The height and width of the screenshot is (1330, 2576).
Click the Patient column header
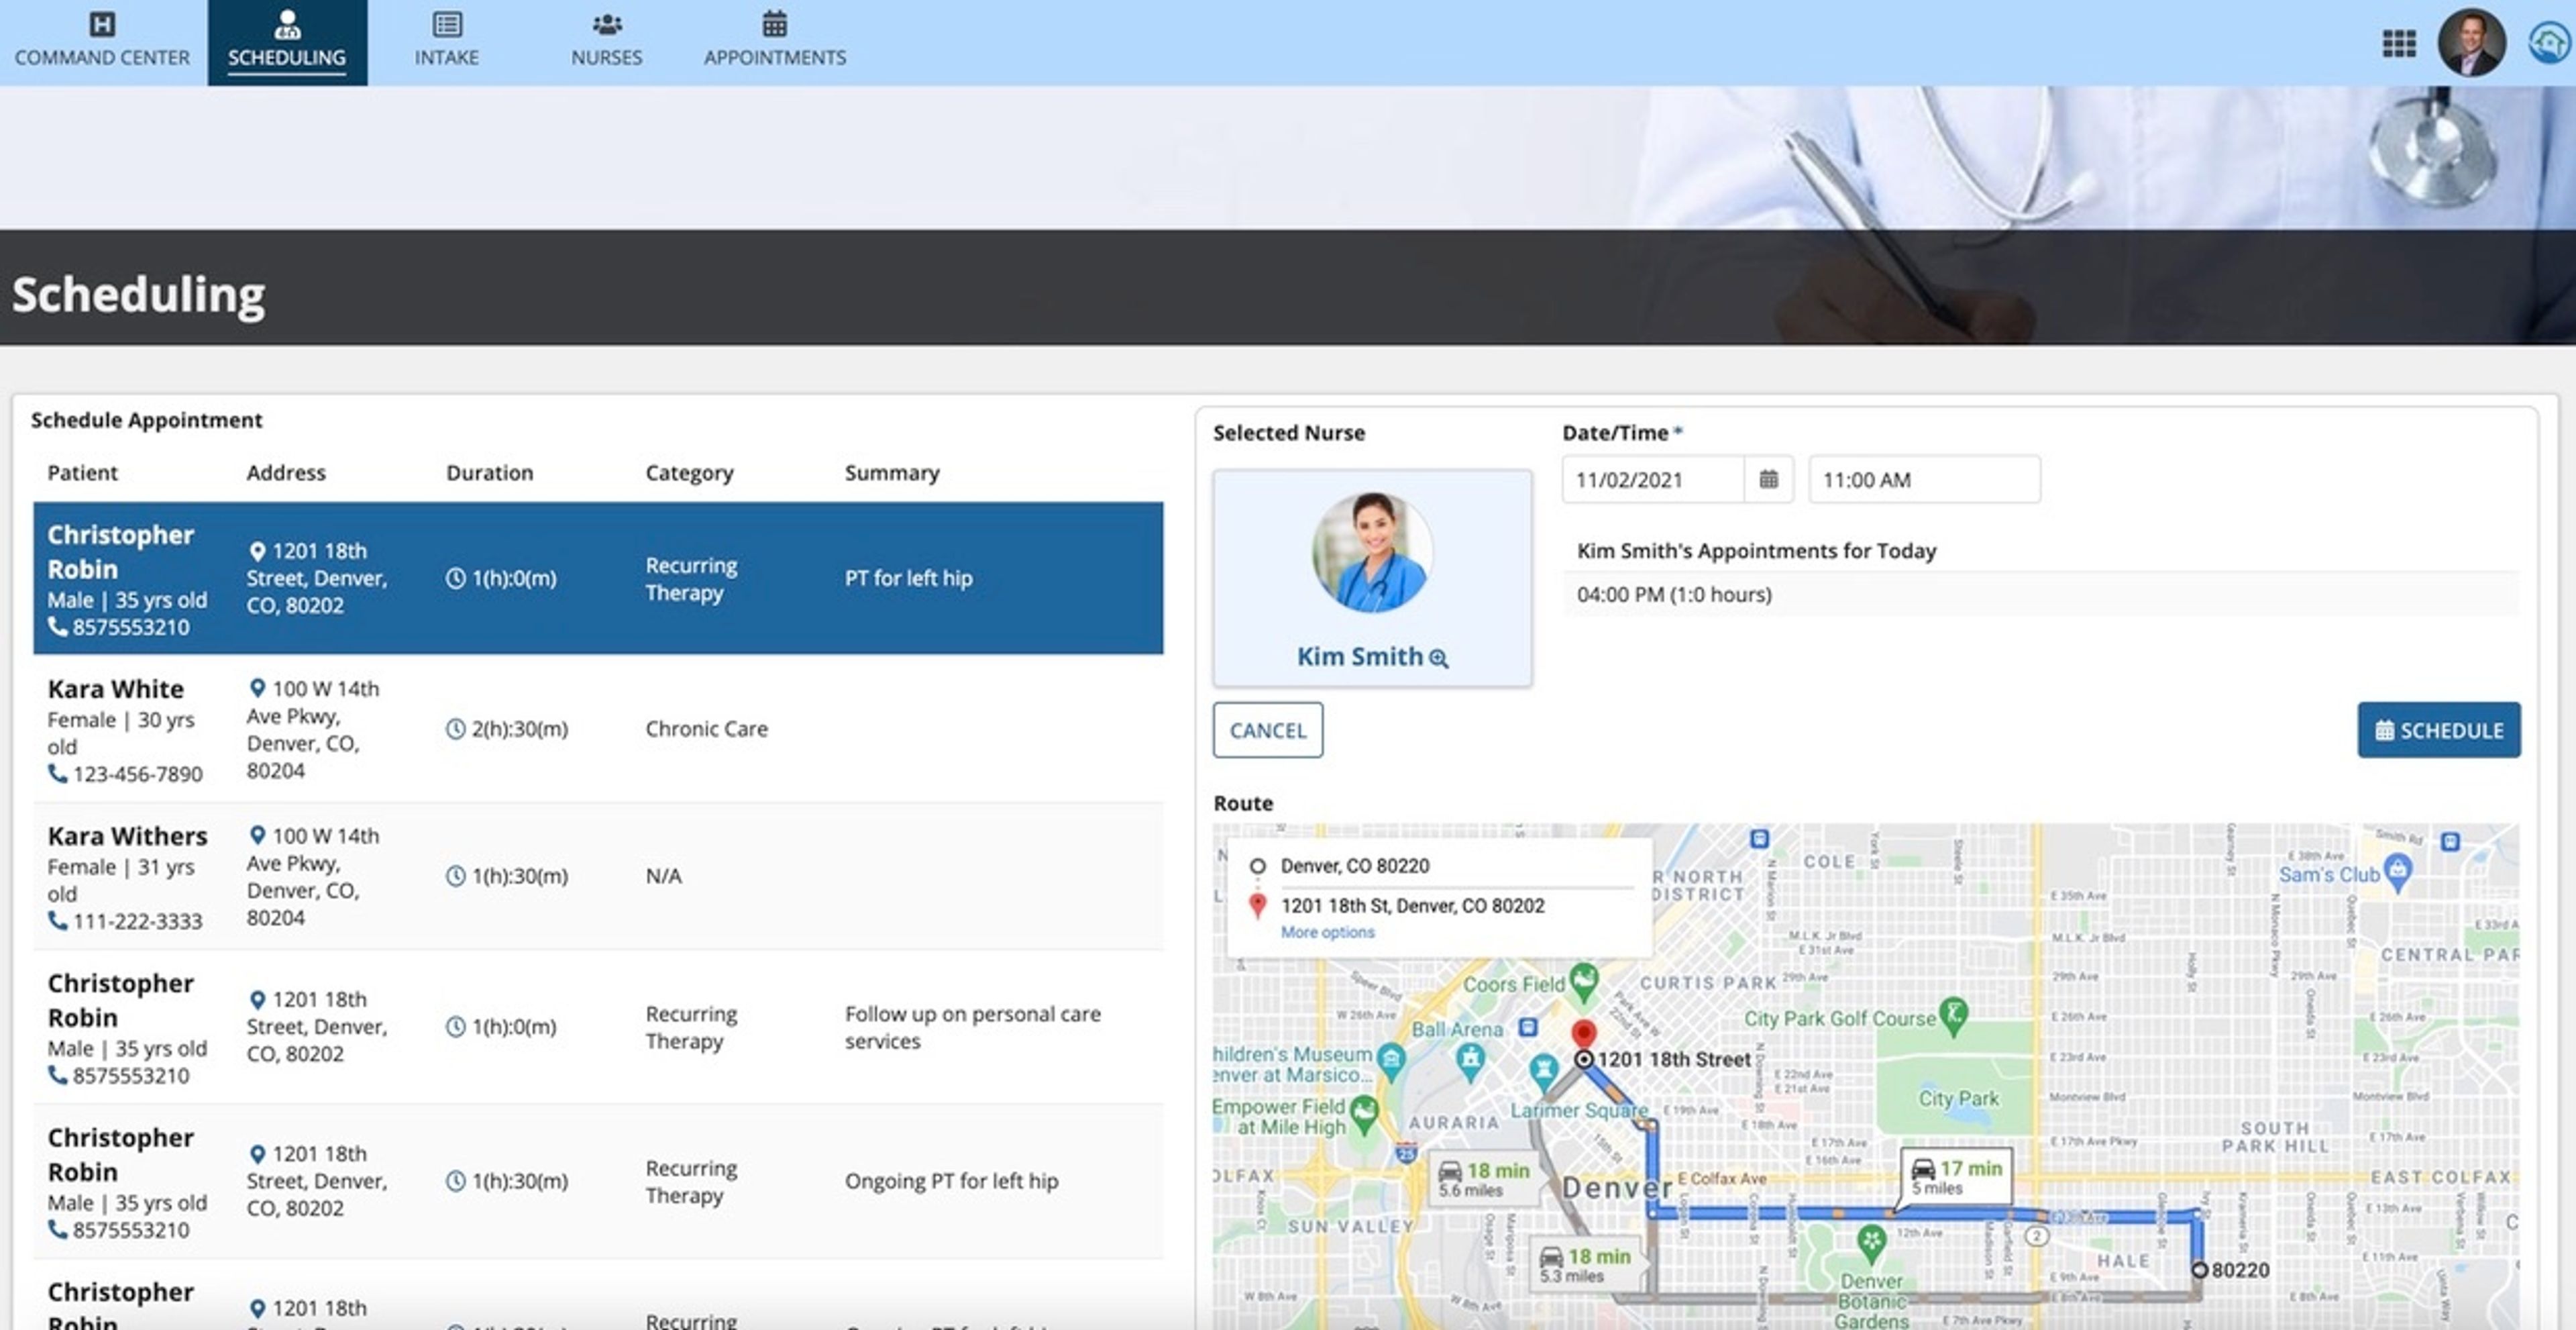[82, 472]
